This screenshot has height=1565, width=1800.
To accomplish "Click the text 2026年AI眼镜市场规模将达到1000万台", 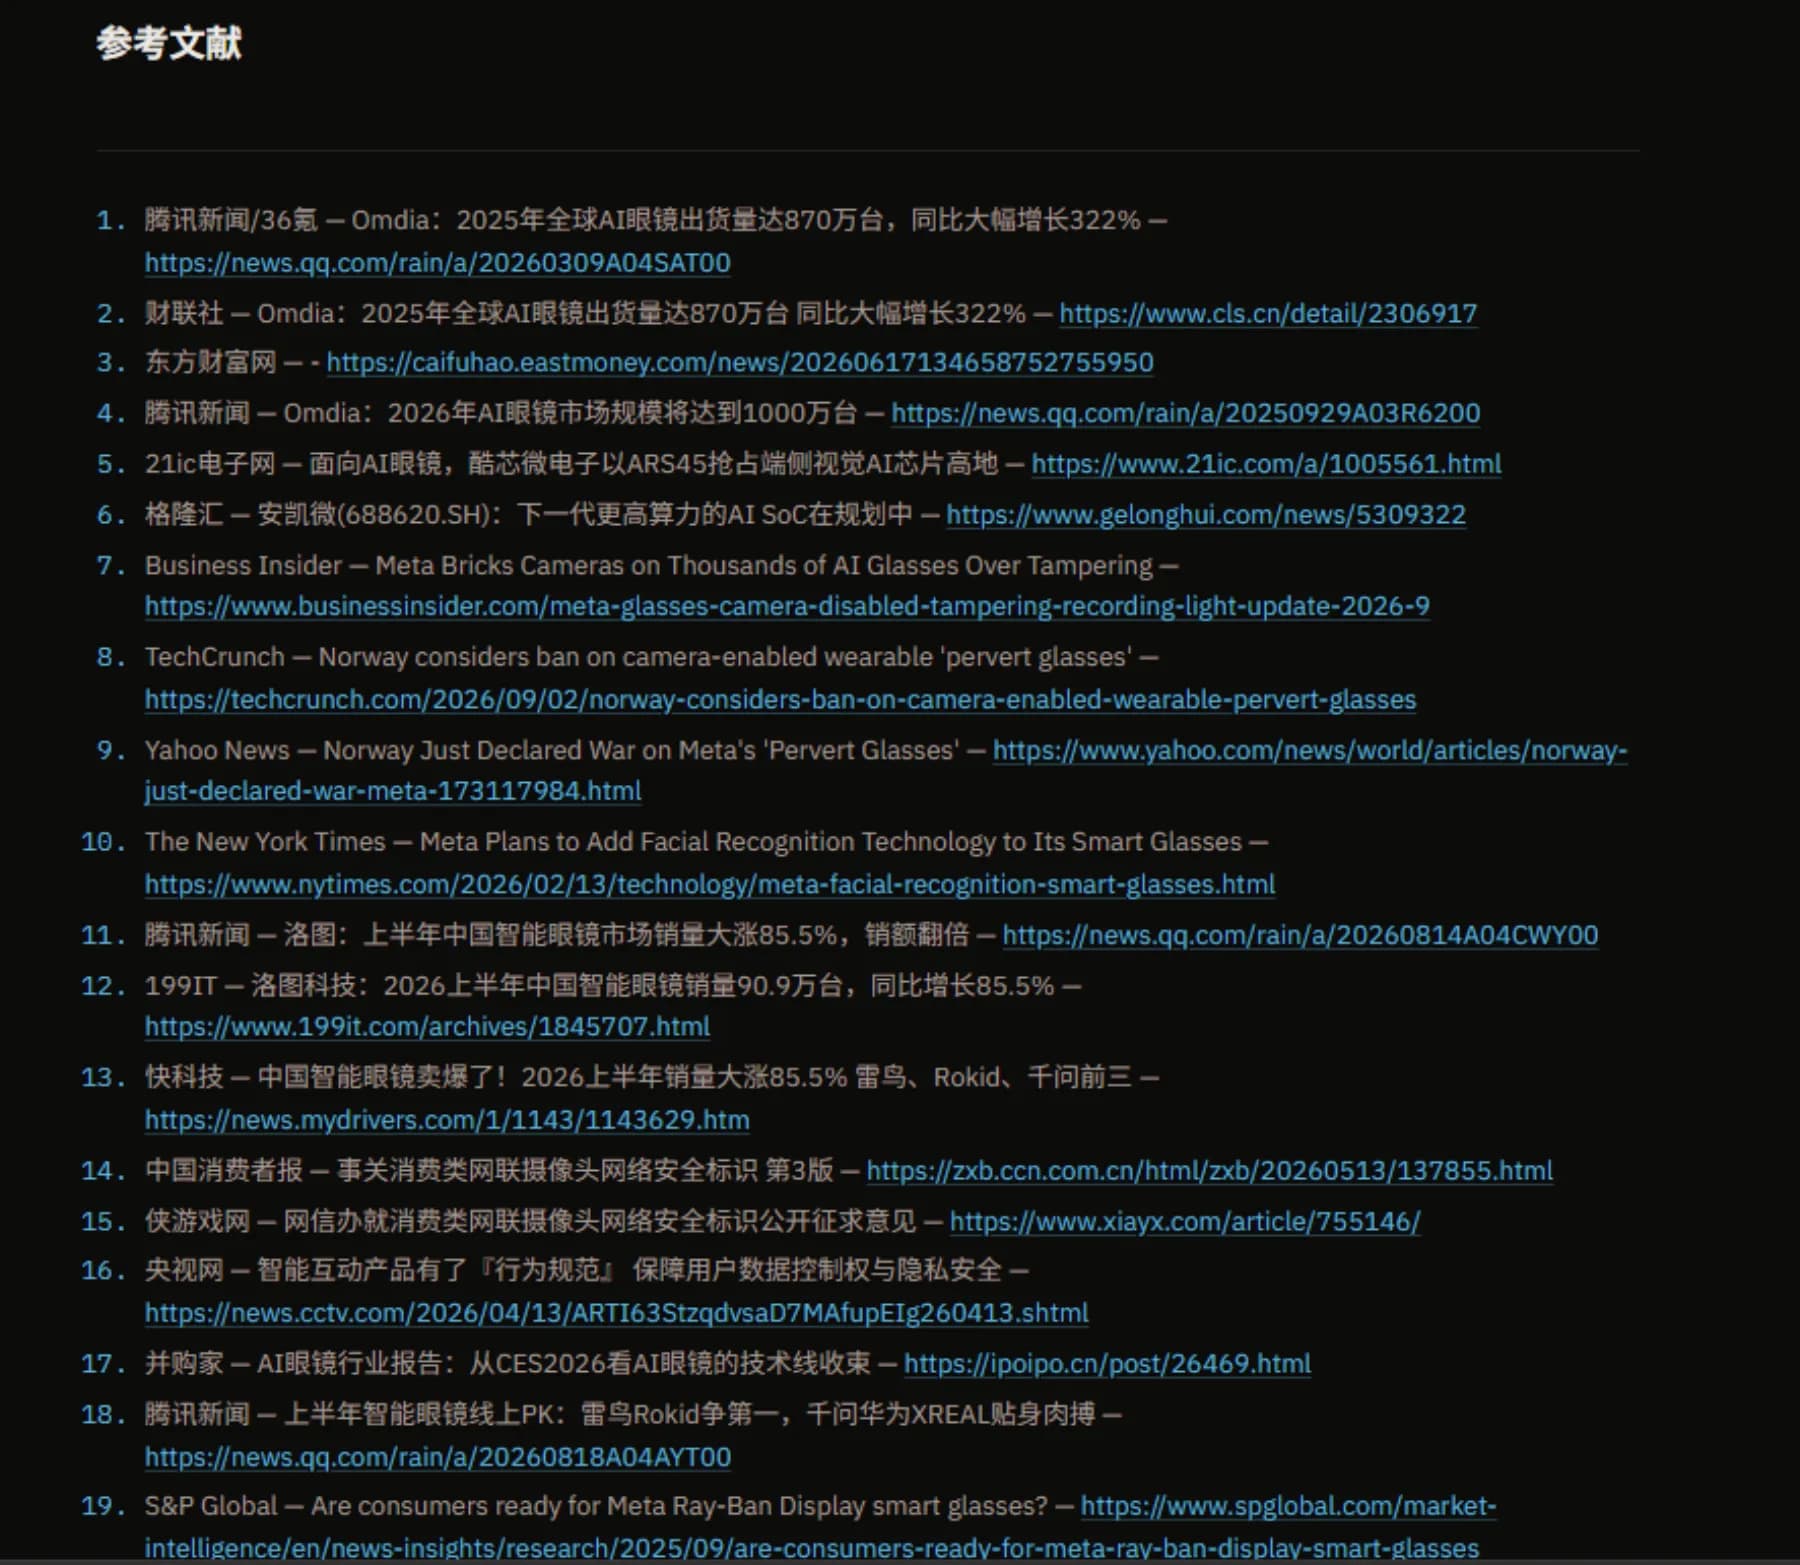I will (x=622, y=413).
